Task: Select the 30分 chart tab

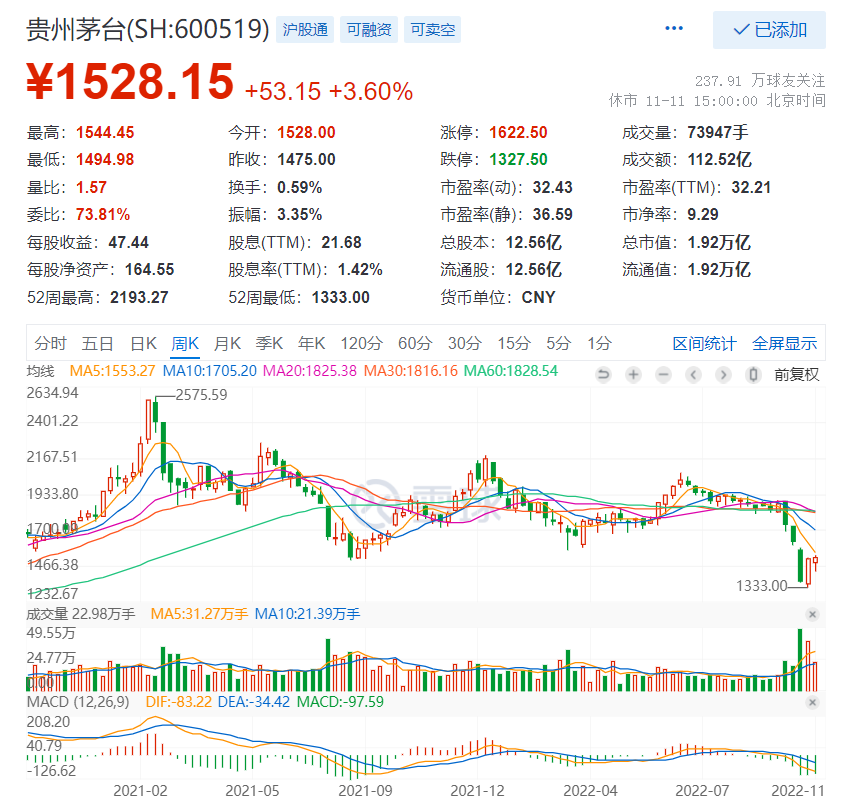Action: coord(465,343)
